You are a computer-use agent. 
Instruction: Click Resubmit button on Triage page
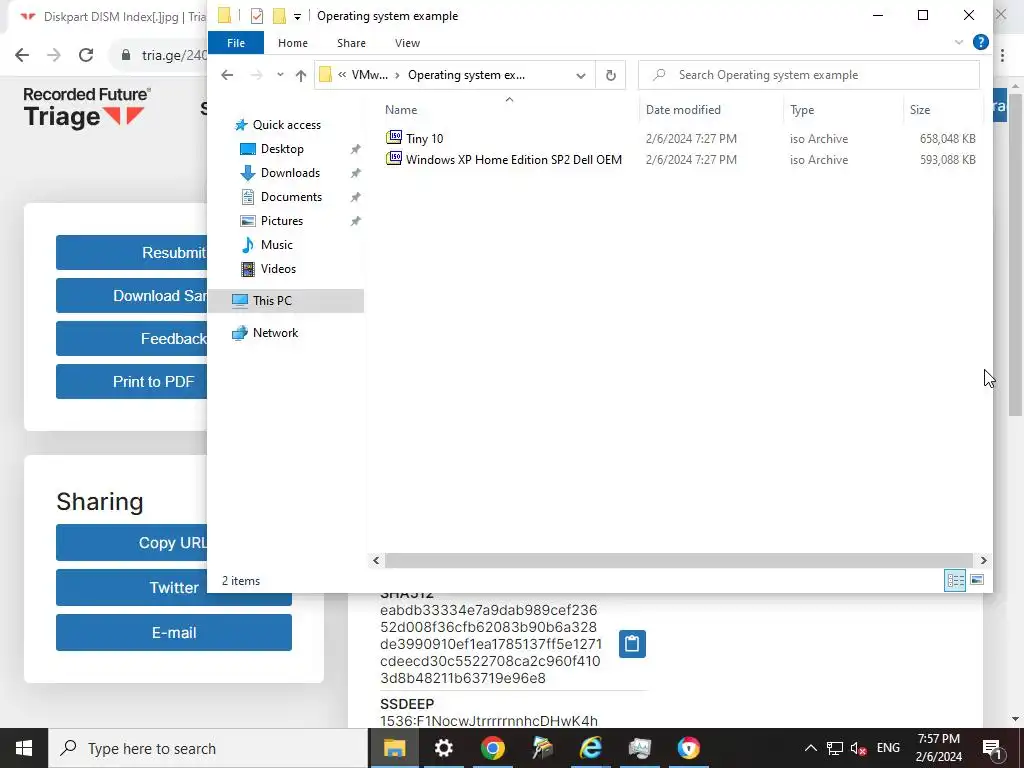[131, 253]
